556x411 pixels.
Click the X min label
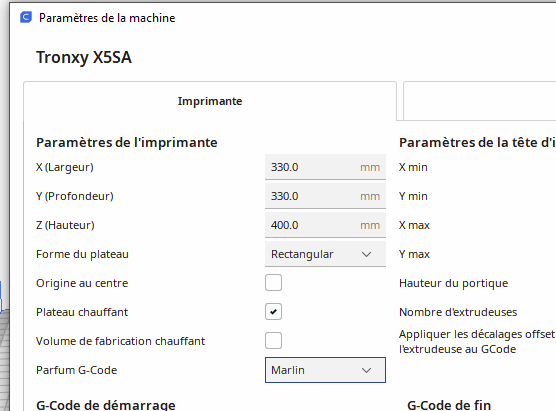[413, 167]
